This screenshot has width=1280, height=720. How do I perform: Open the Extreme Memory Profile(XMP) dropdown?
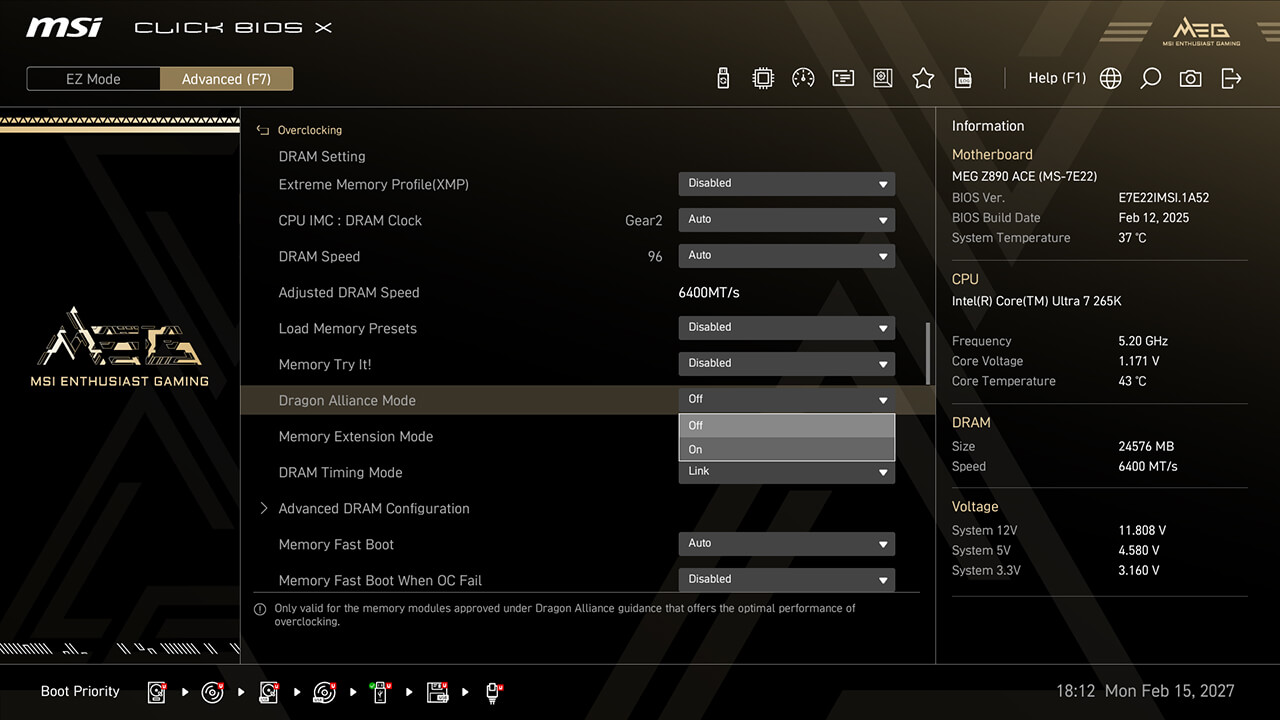point(786,184)
